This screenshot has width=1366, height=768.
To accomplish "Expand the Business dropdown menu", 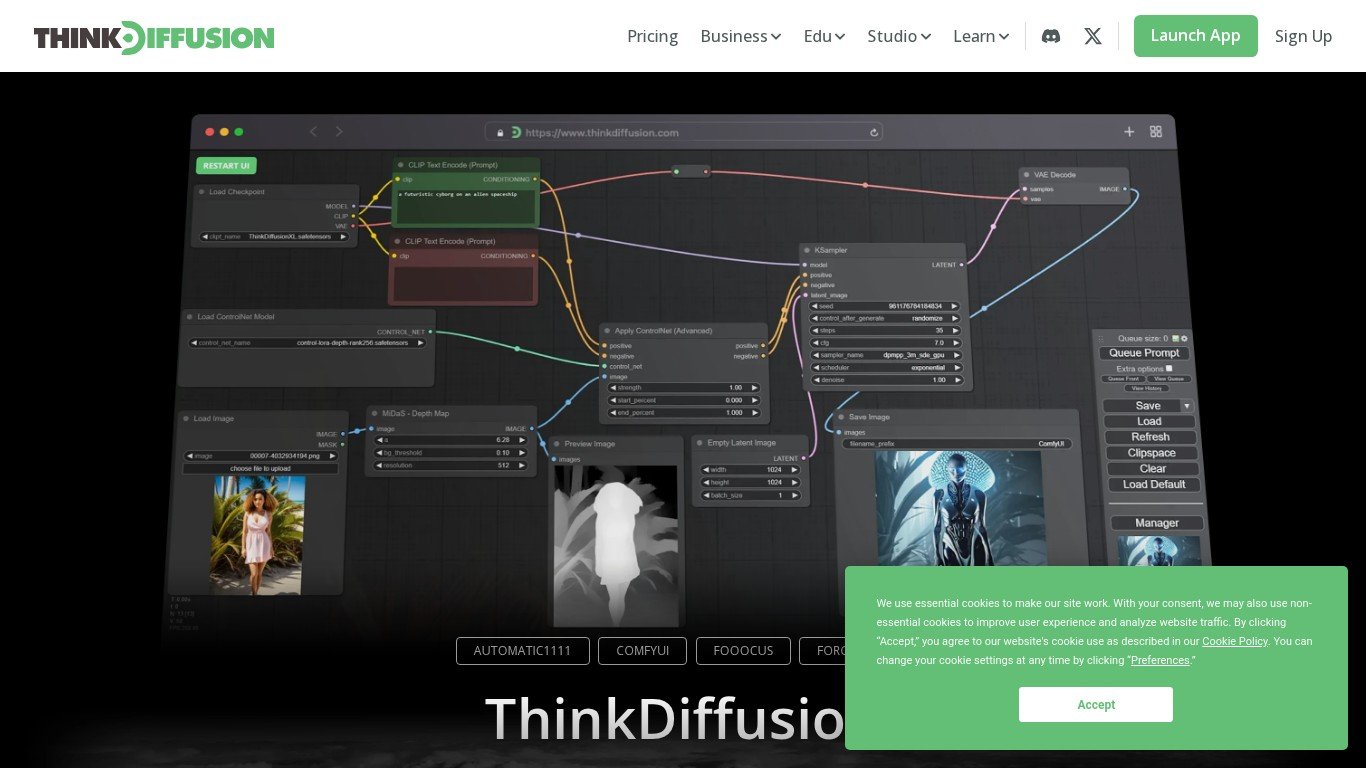I will point(740,36).
